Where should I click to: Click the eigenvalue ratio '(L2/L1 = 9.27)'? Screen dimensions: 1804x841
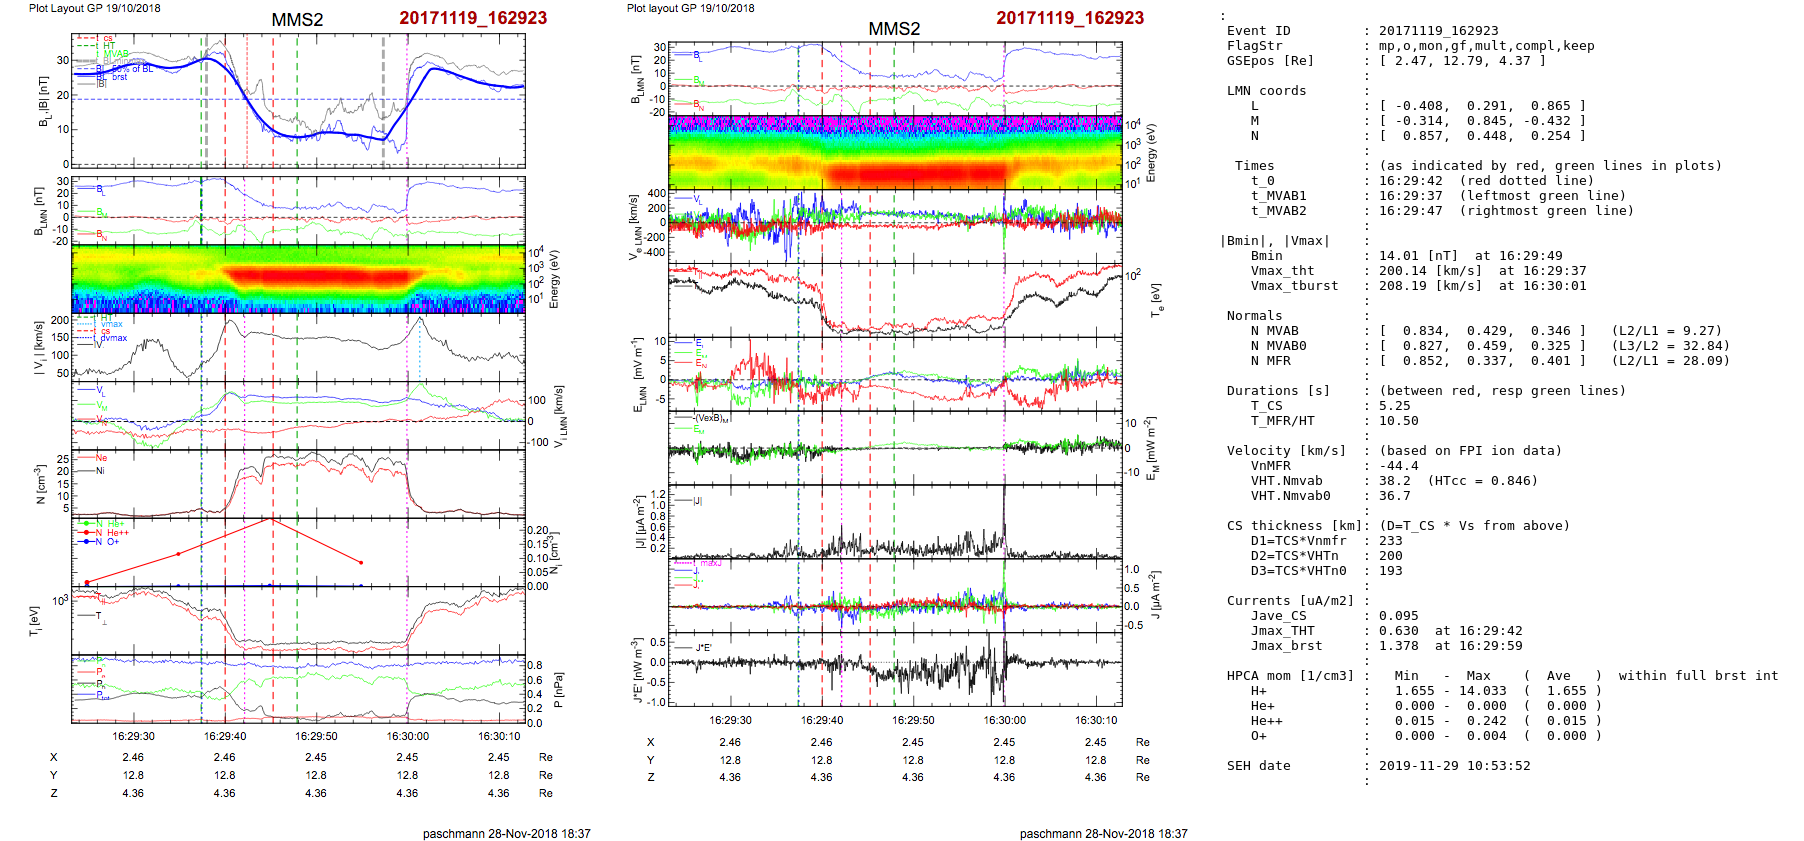[1666, 331]
